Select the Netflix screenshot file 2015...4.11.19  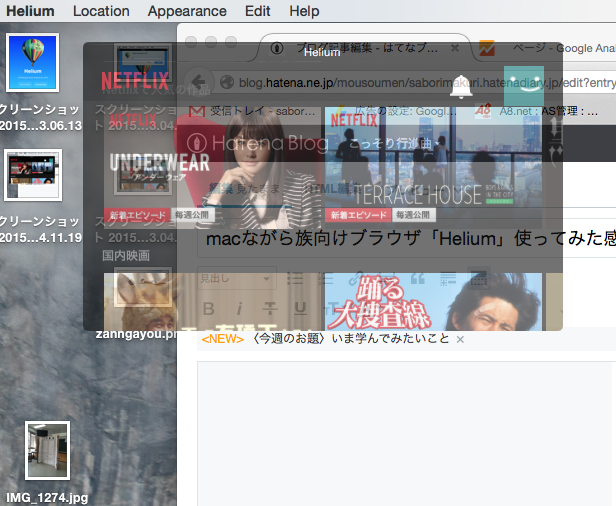[33, 175]
